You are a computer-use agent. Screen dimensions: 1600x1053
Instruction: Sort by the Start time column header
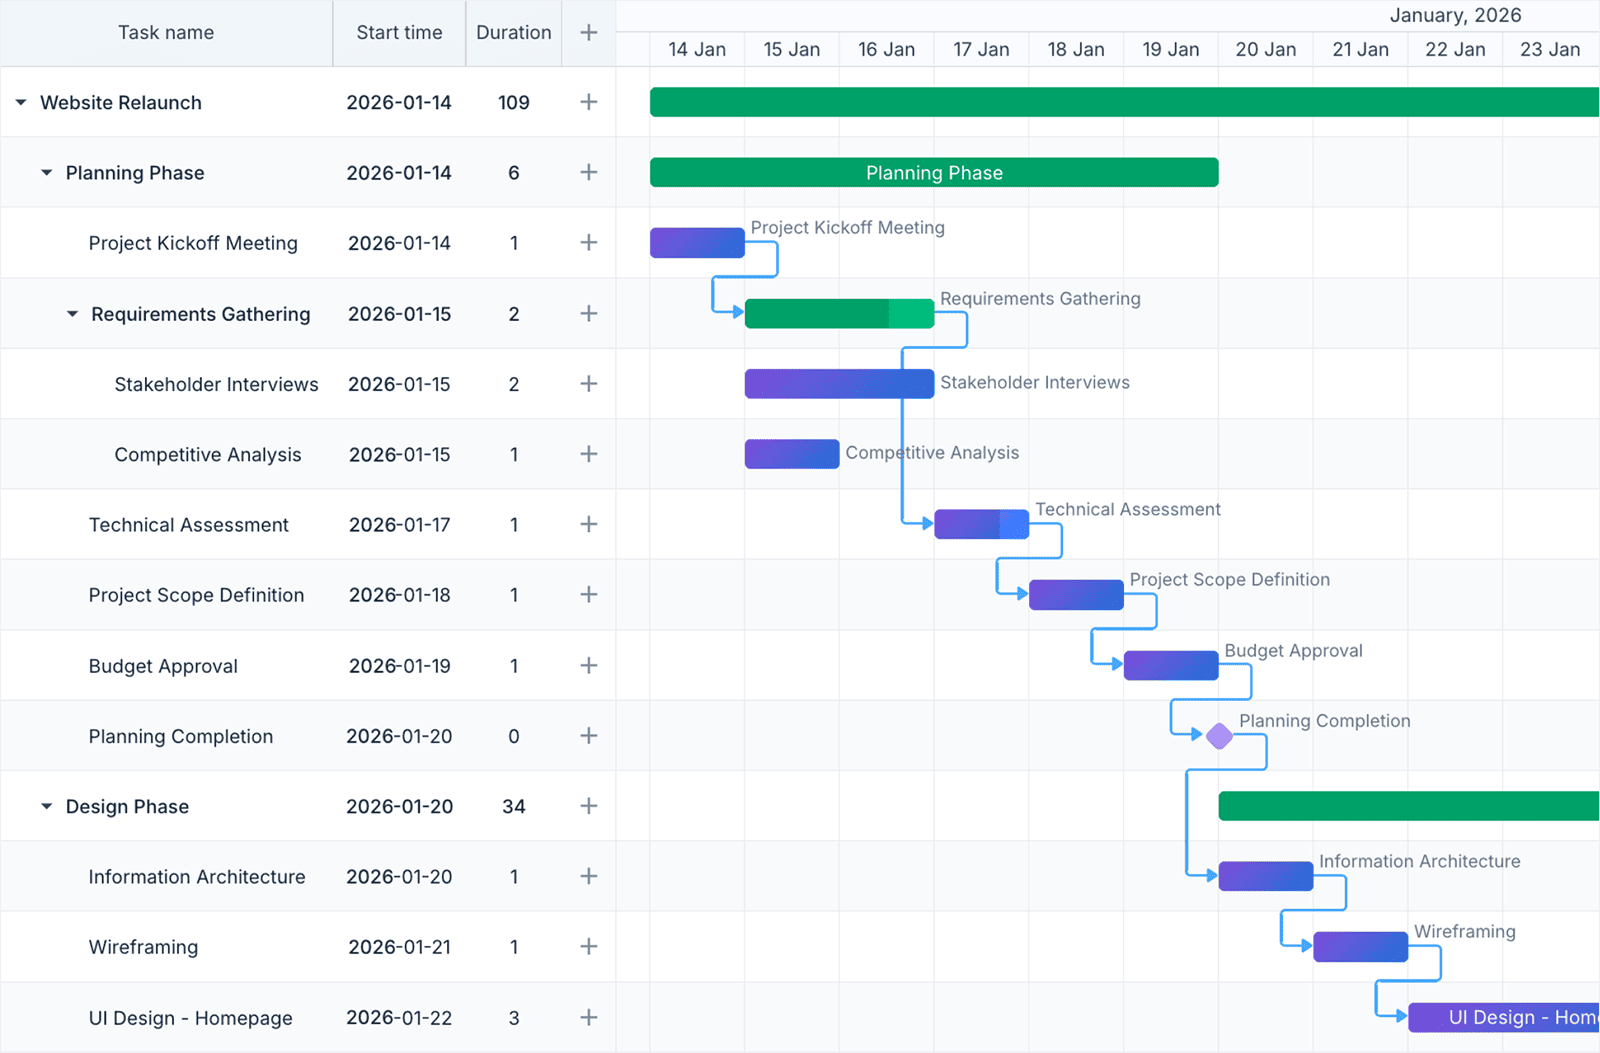point(399,33)
